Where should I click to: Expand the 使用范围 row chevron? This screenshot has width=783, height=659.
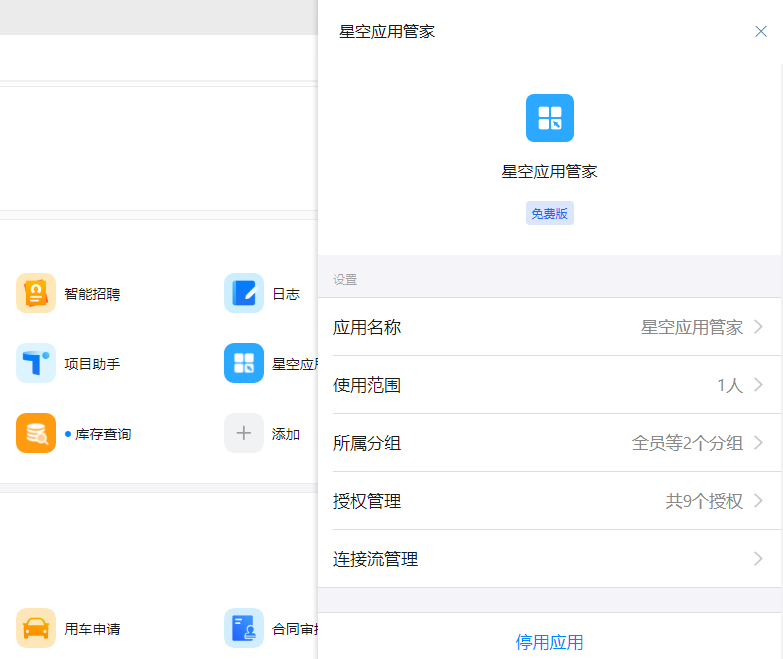pyautogui.click(x=759, y=385)
